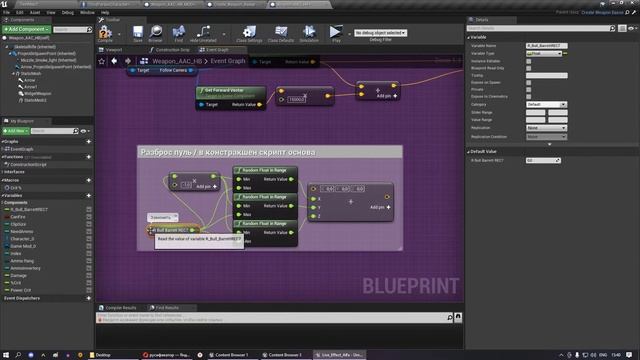The width and height of the screenshot is (640, 360).
Task: Click the Browse toolbar icon
Action: pos(156,32)
